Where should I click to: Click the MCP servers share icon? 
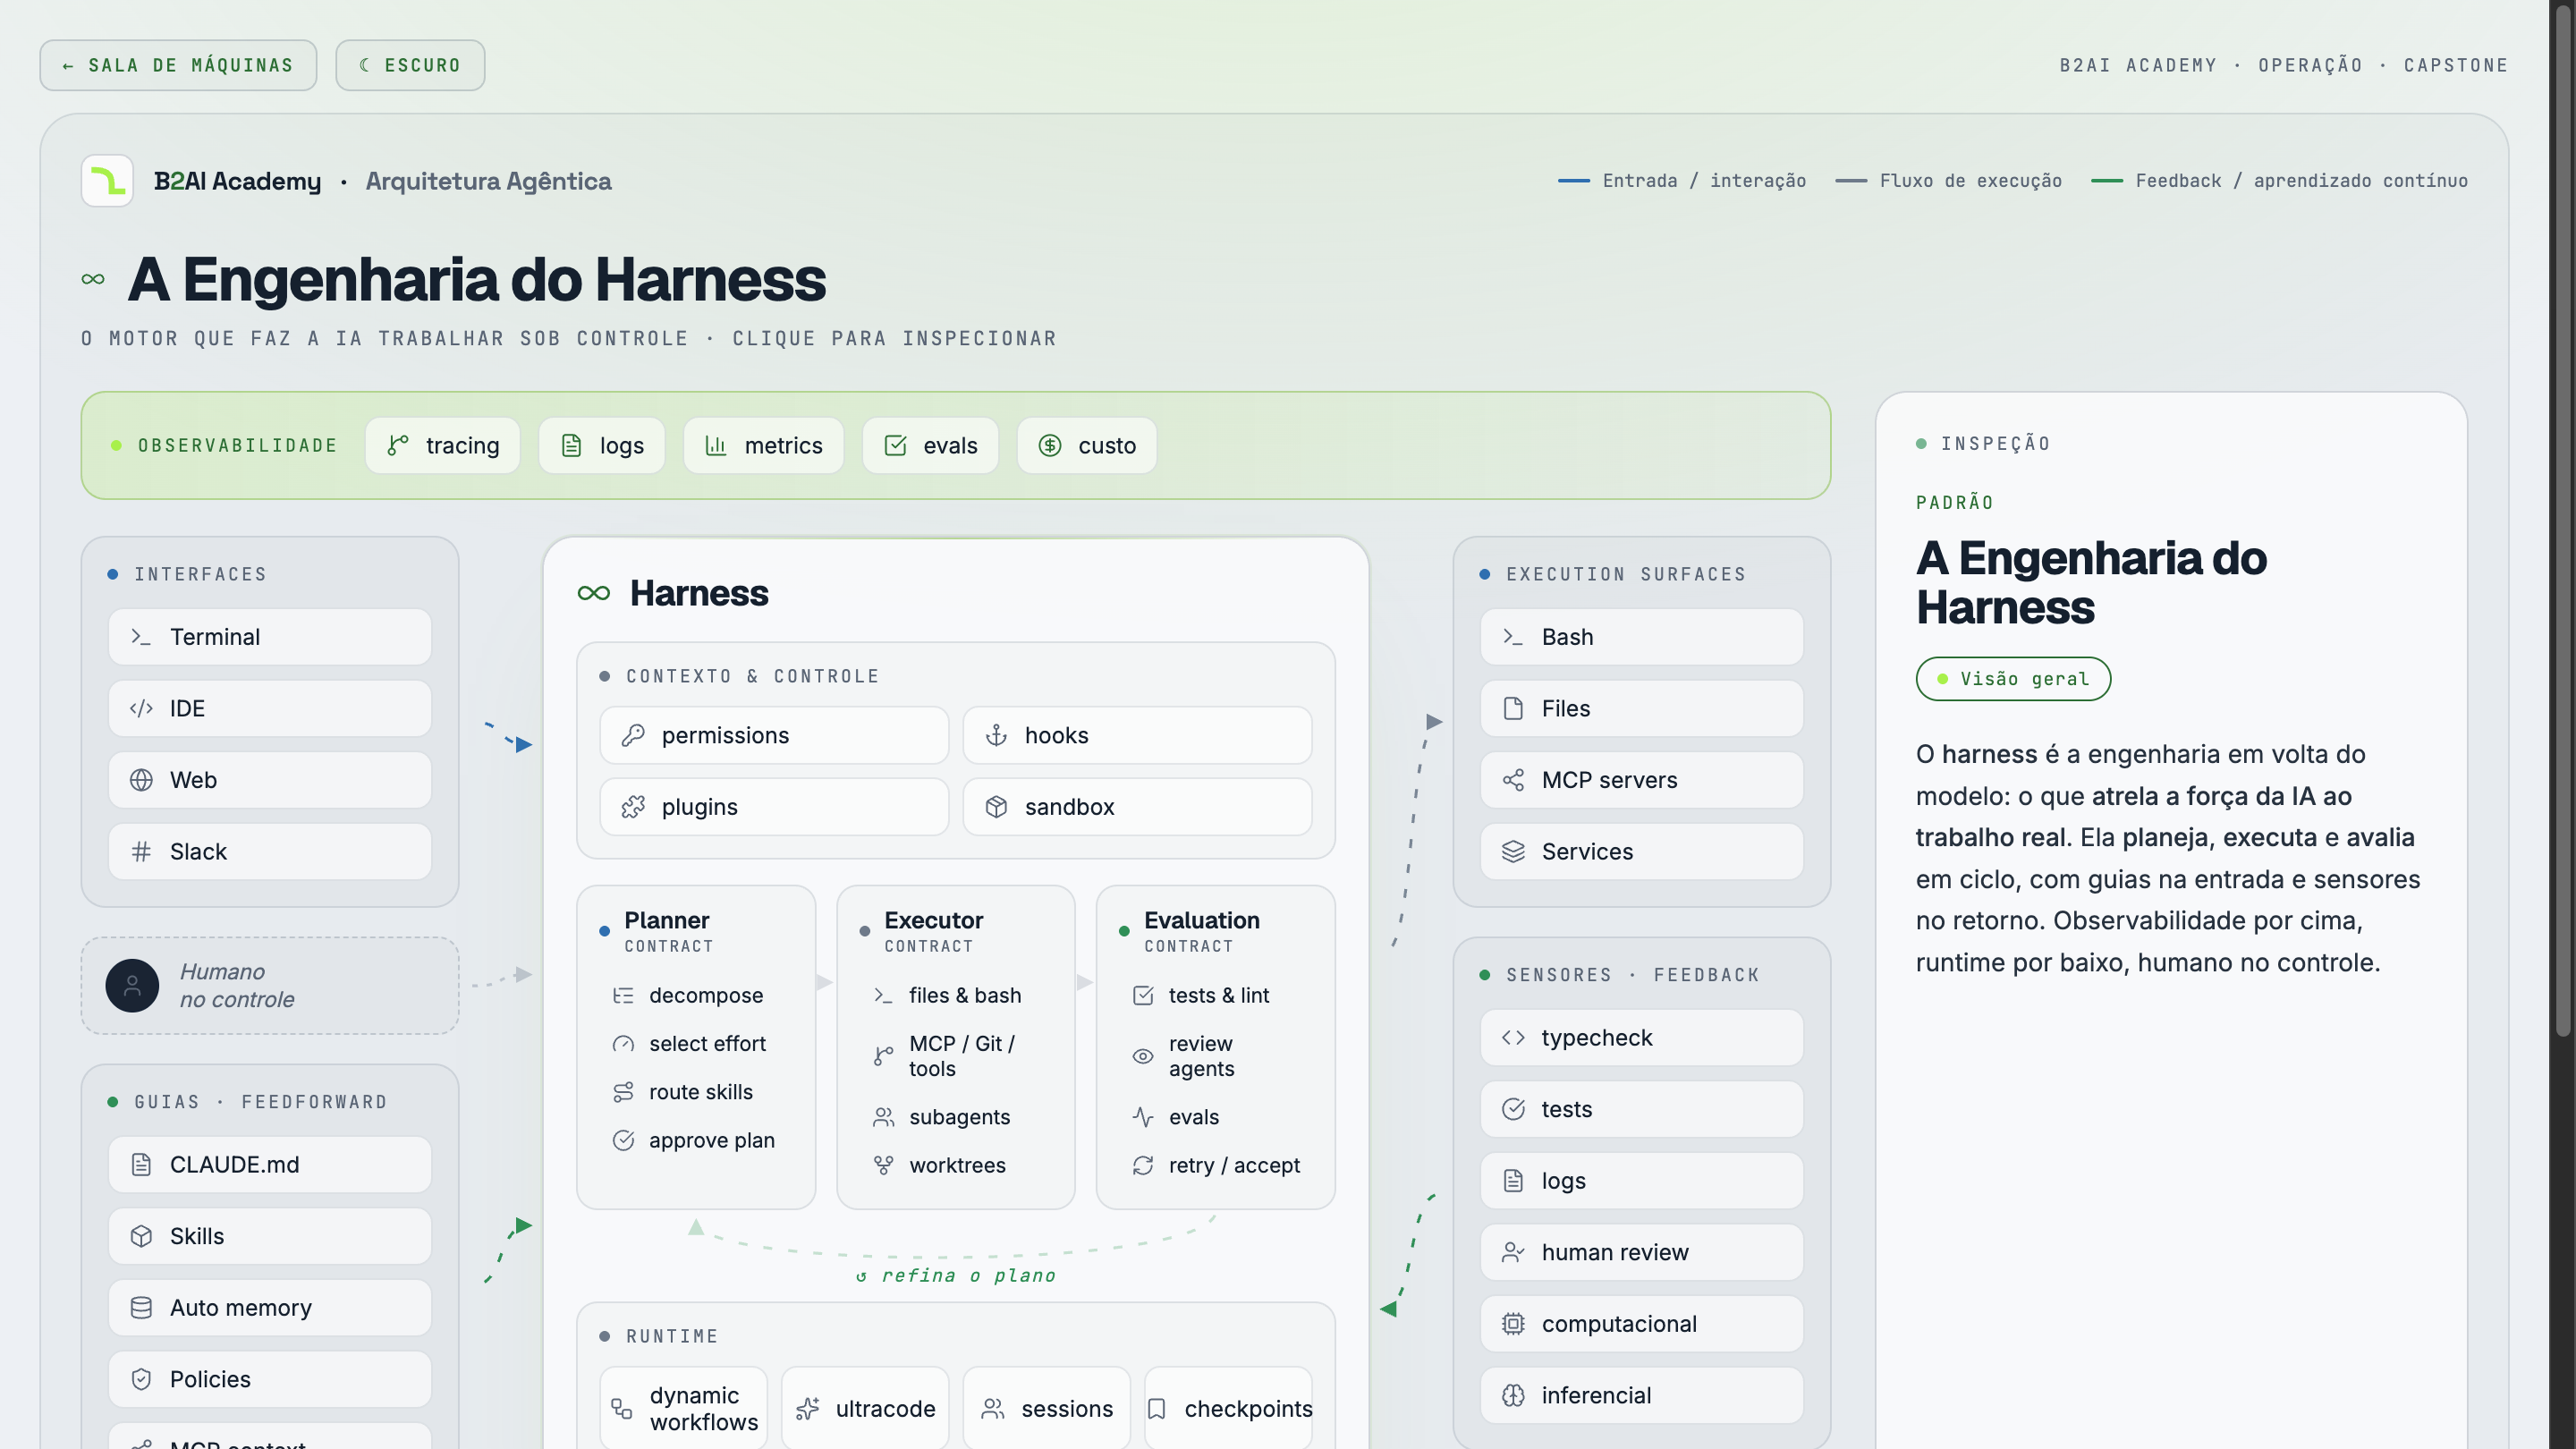(1513, 780)
